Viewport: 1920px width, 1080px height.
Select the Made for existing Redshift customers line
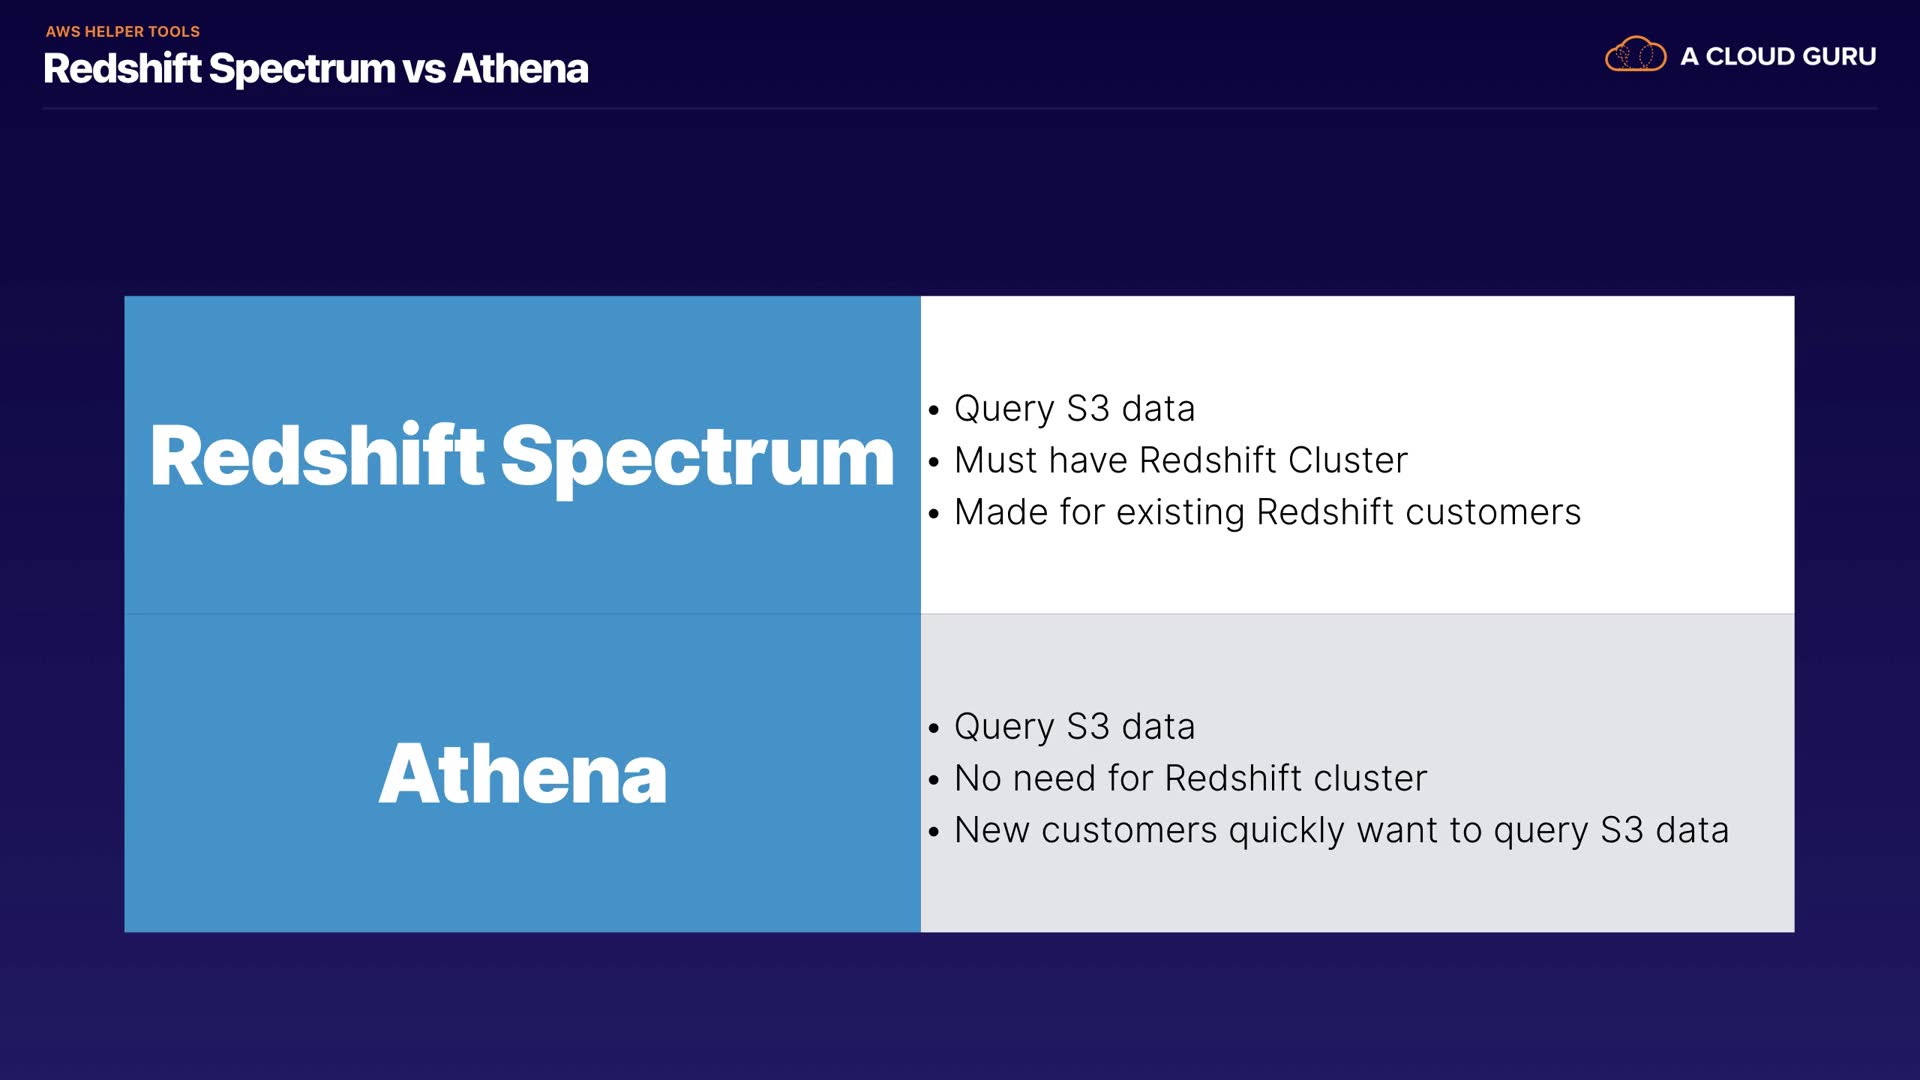pyautogui.click(x=1267, y=513)
